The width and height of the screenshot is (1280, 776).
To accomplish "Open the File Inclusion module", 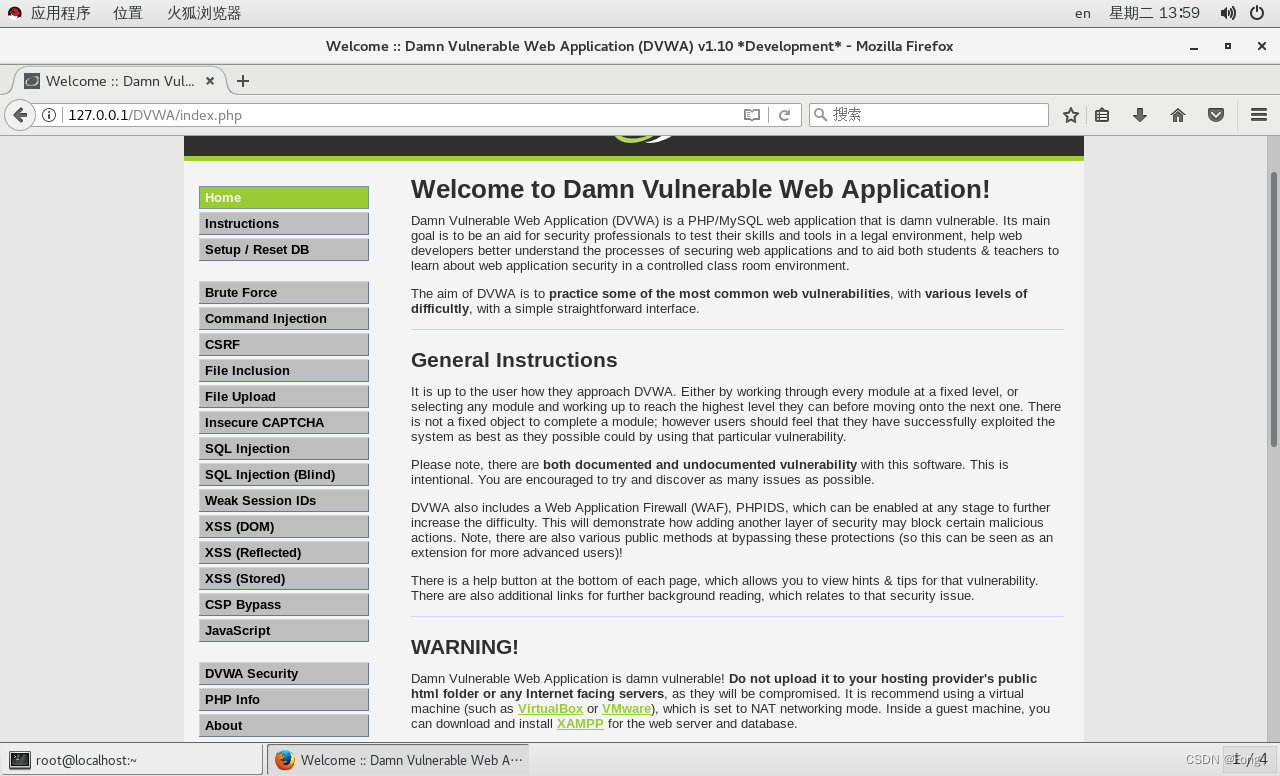I will click(284, 371).
